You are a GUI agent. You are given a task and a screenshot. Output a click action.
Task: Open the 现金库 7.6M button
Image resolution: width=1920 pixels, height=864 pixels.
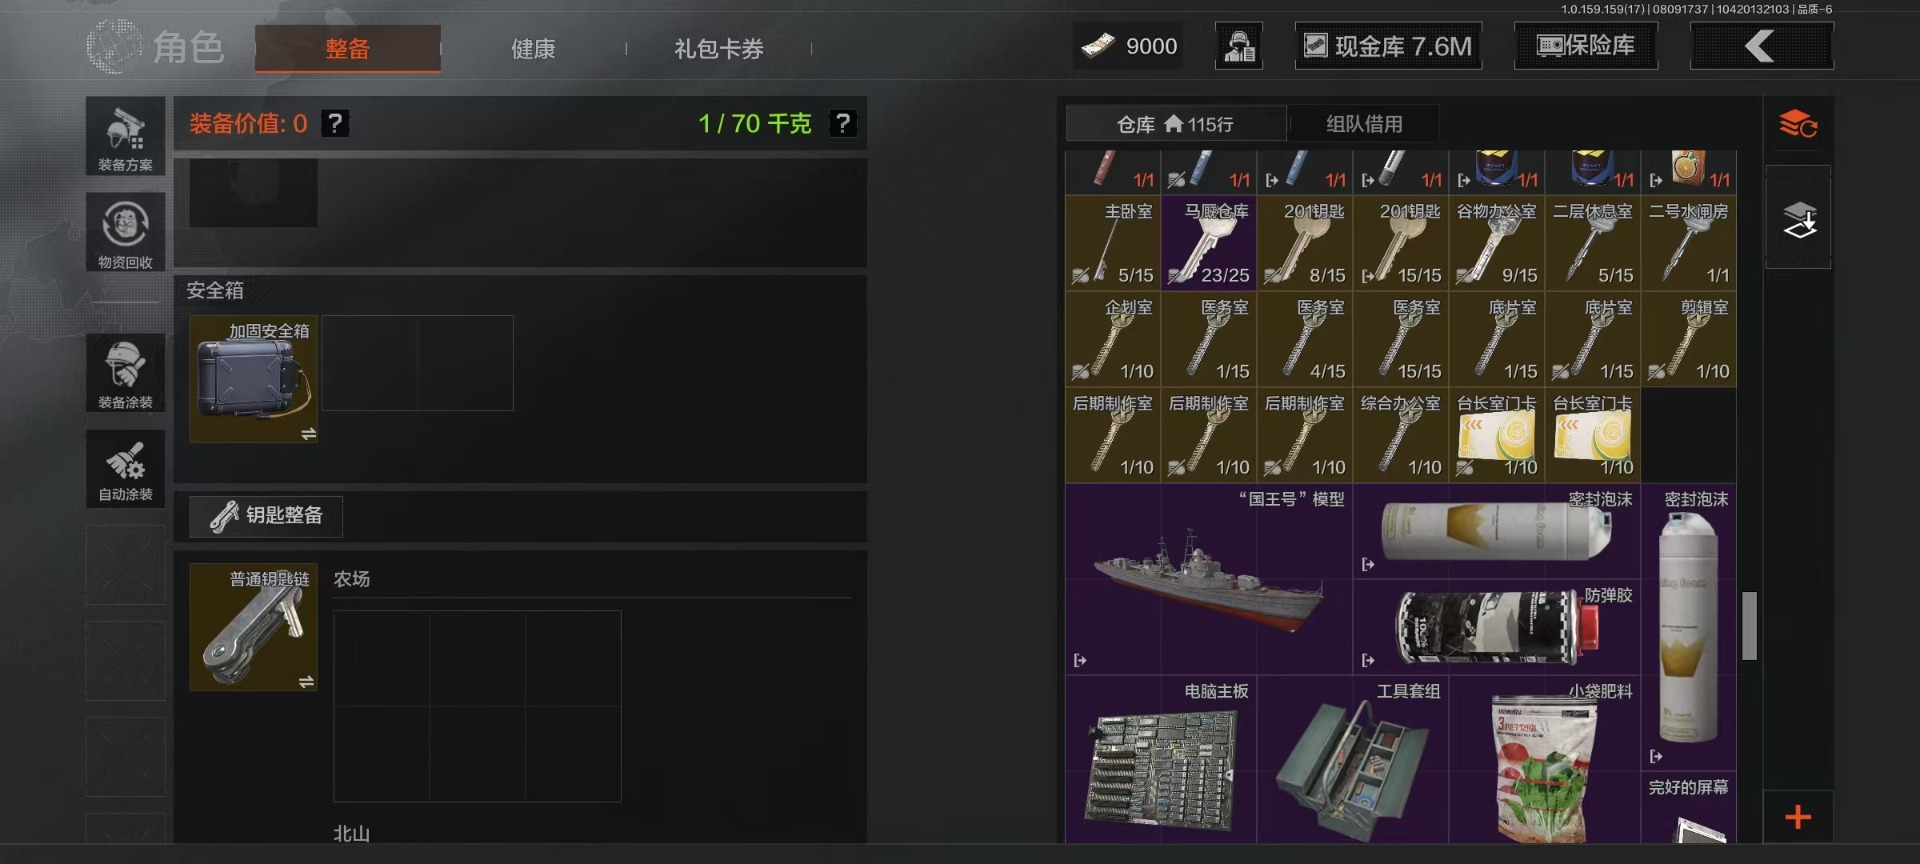pyautogui.click(x=1389, y=46)
